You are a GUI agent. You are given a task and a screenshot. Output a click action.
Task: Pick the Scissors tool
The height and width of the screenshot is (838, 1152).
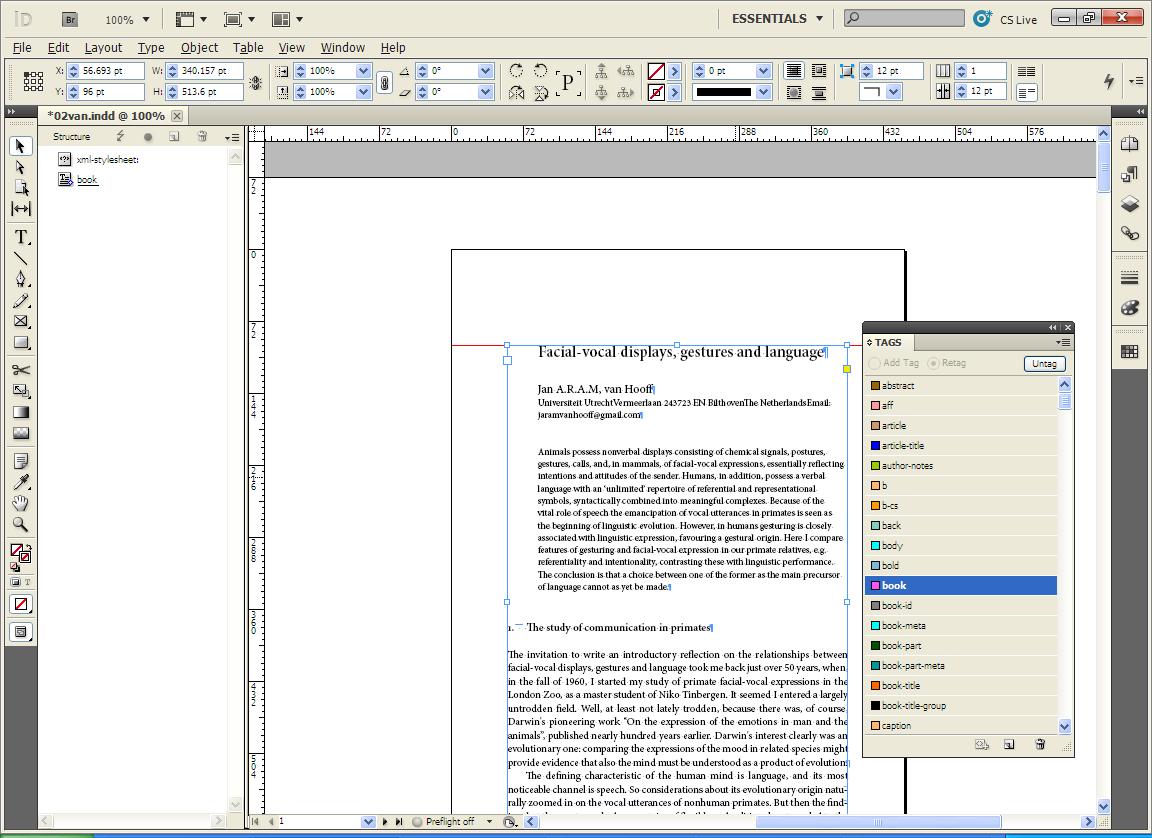pyautogui.click(x=21, y=371)
